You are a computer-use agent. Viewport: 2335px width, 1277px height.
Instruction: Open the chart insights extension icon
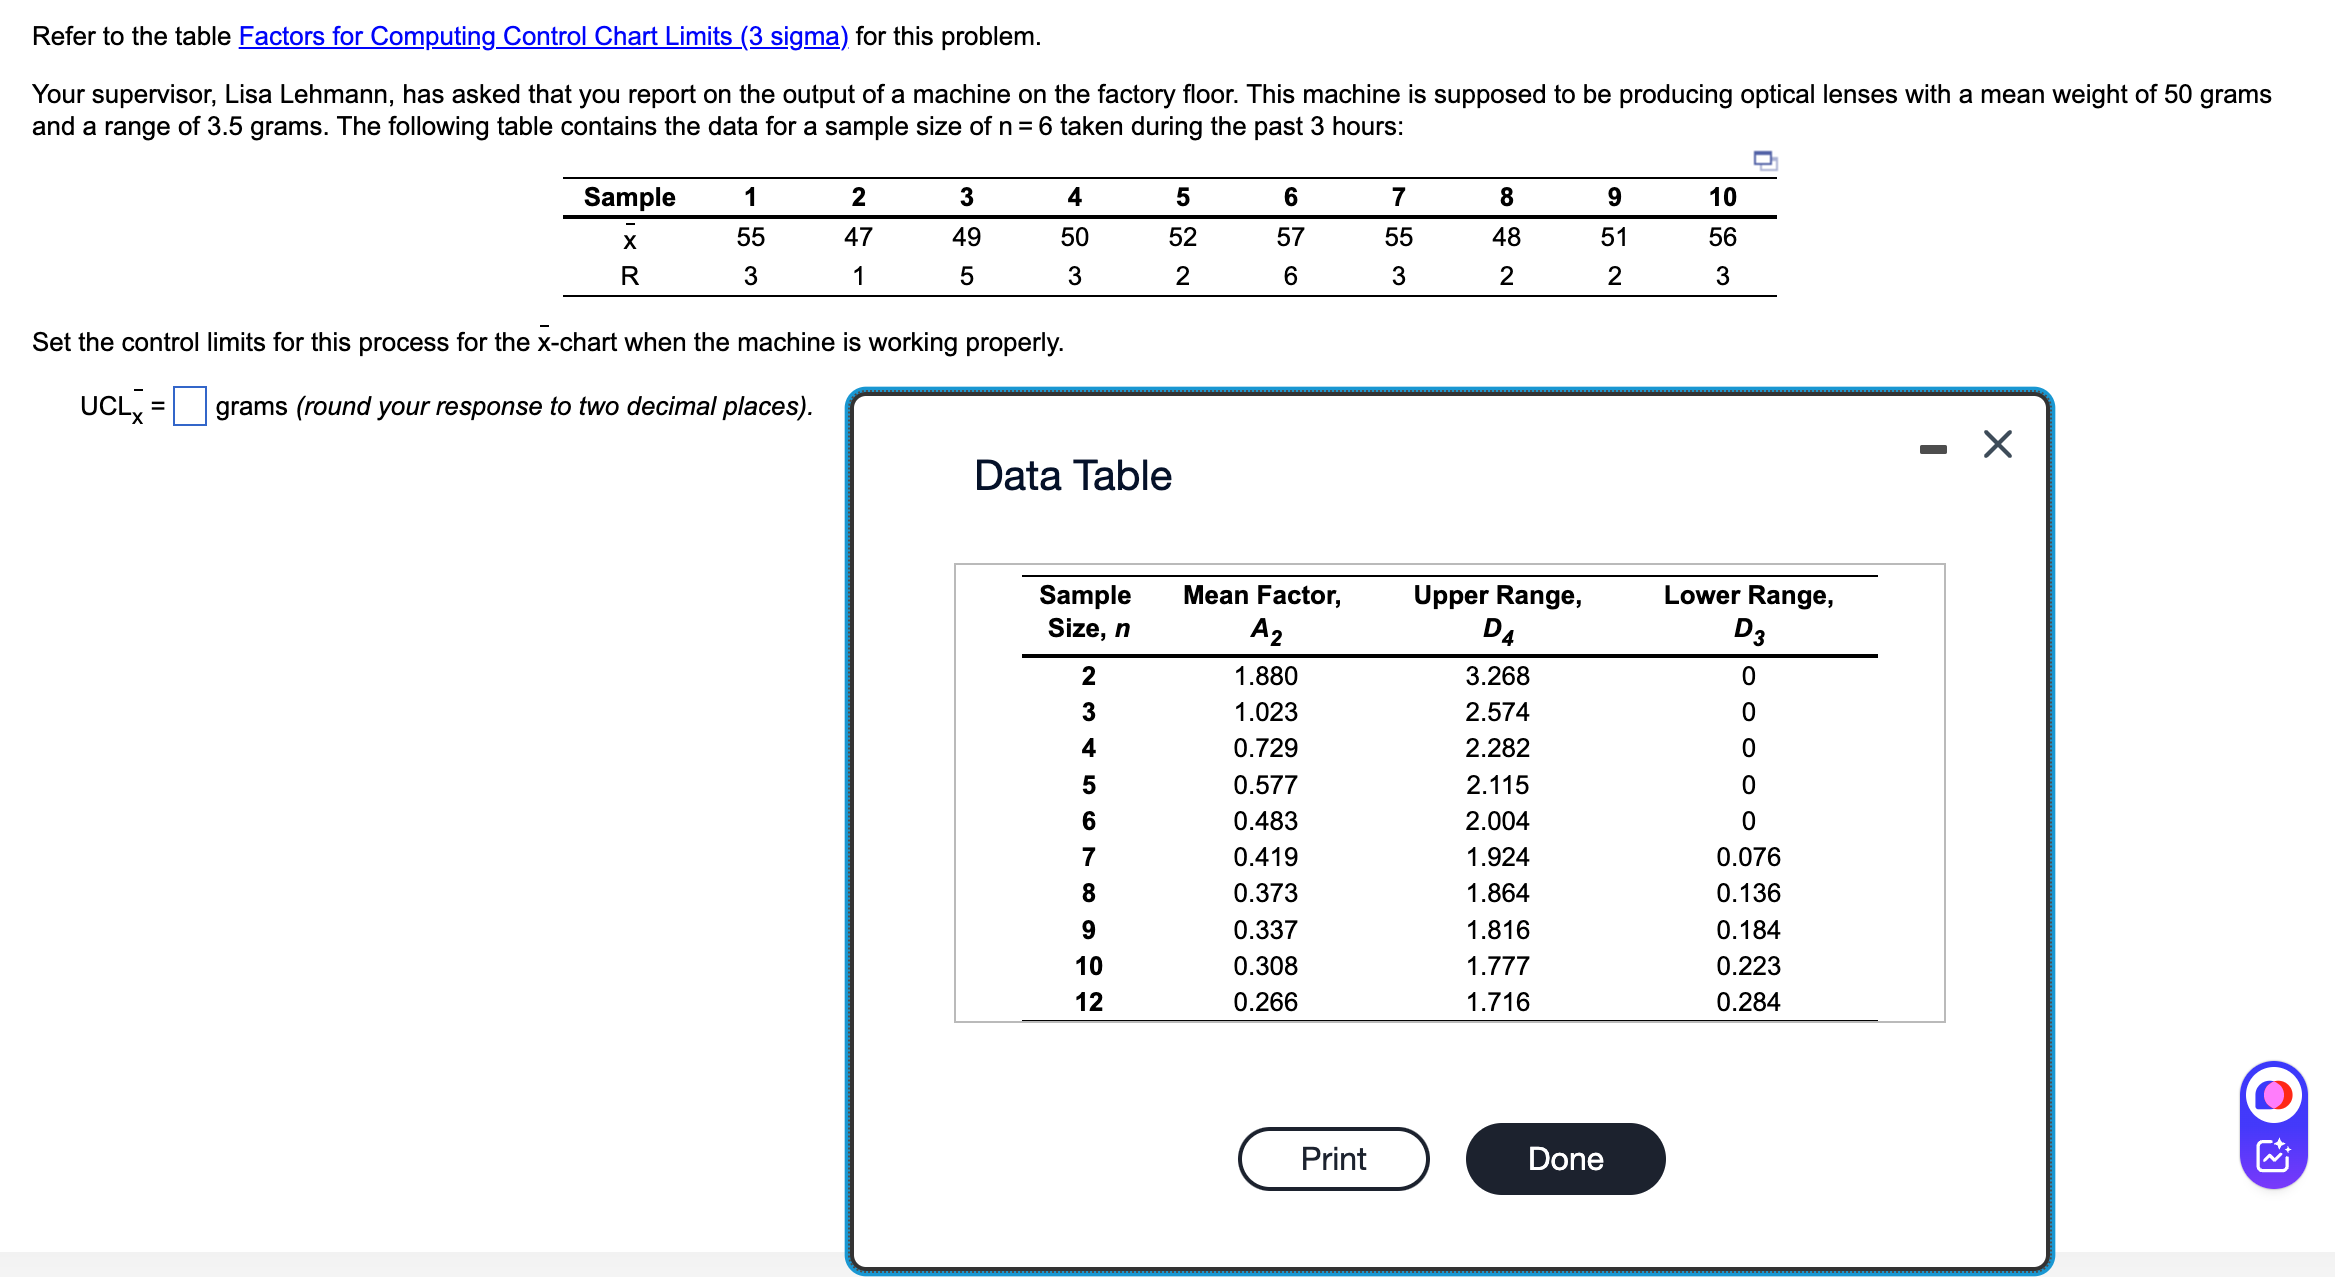2276,1157
